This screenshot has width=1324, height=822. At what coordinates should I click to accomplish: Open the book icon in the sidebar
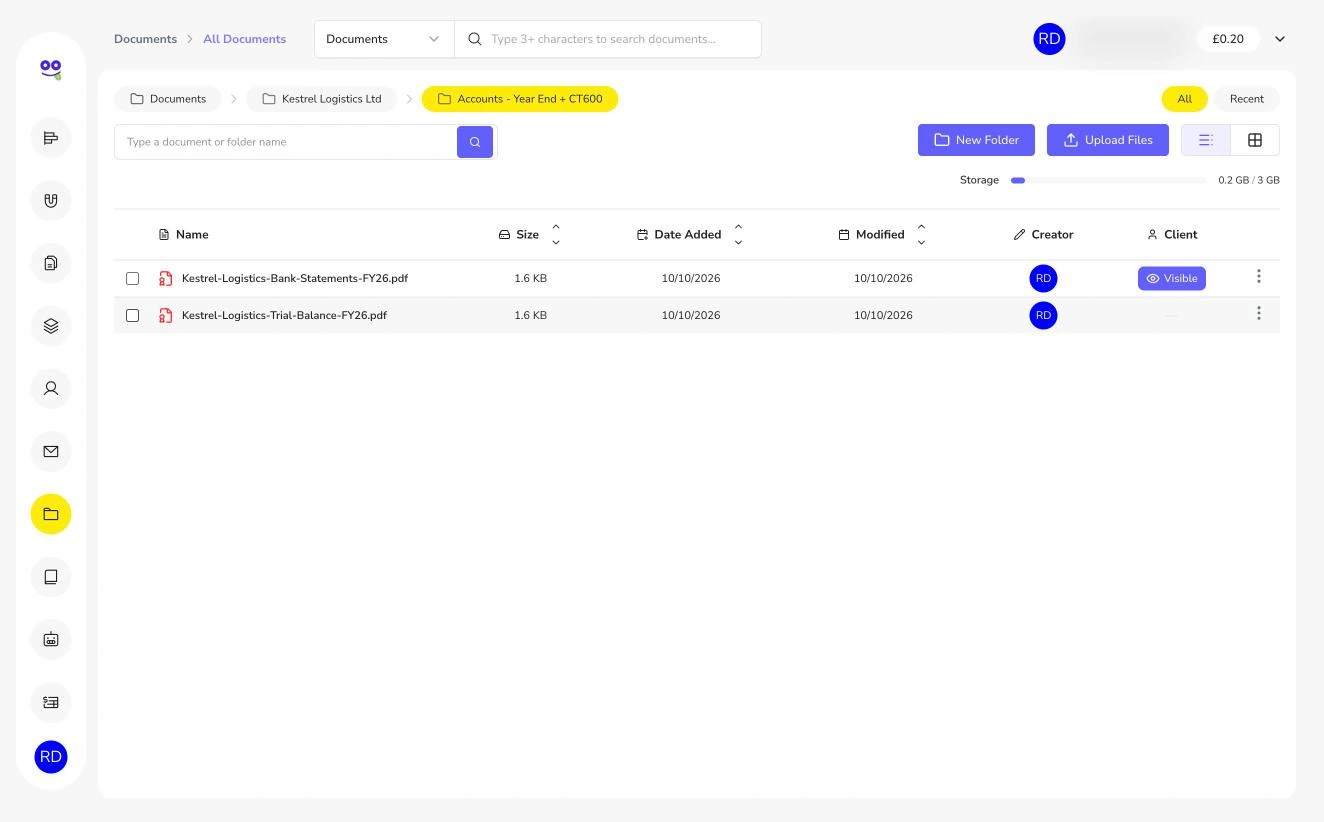pyautogui.click(x=51, y=577)
